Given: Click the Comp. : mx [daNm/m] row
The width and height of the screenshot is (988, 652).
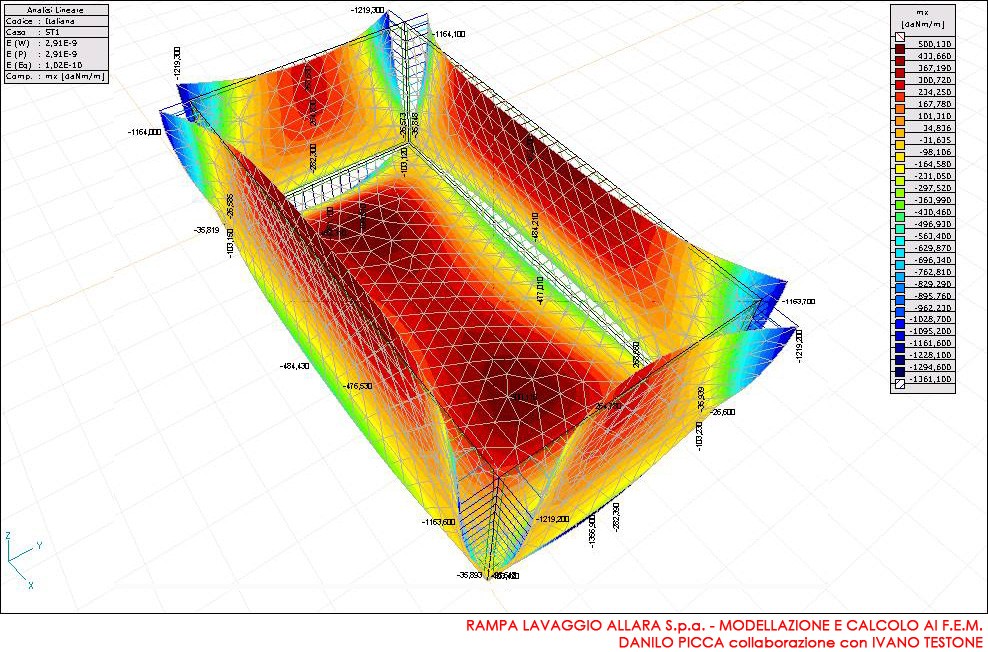Looking at the screenshot, I should 55,76.
